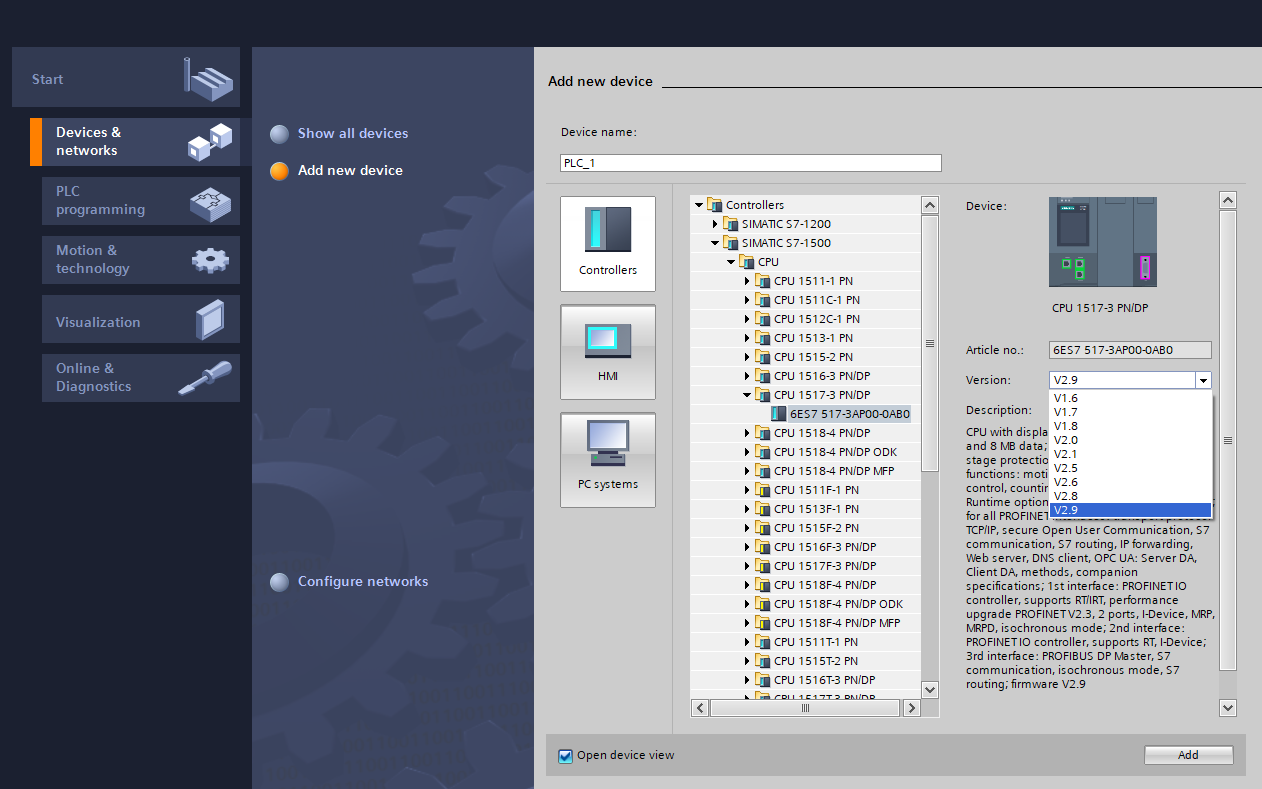Screen dimensions: 1262x789
Task: Click the CPU folder icon
Action: pos(747,262)
